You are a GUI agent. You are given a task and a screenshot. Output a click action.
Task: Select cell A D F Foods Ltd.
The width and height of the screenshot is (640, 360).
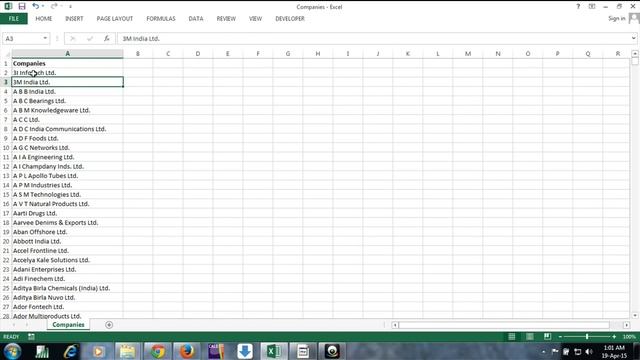tap(67, 138)
